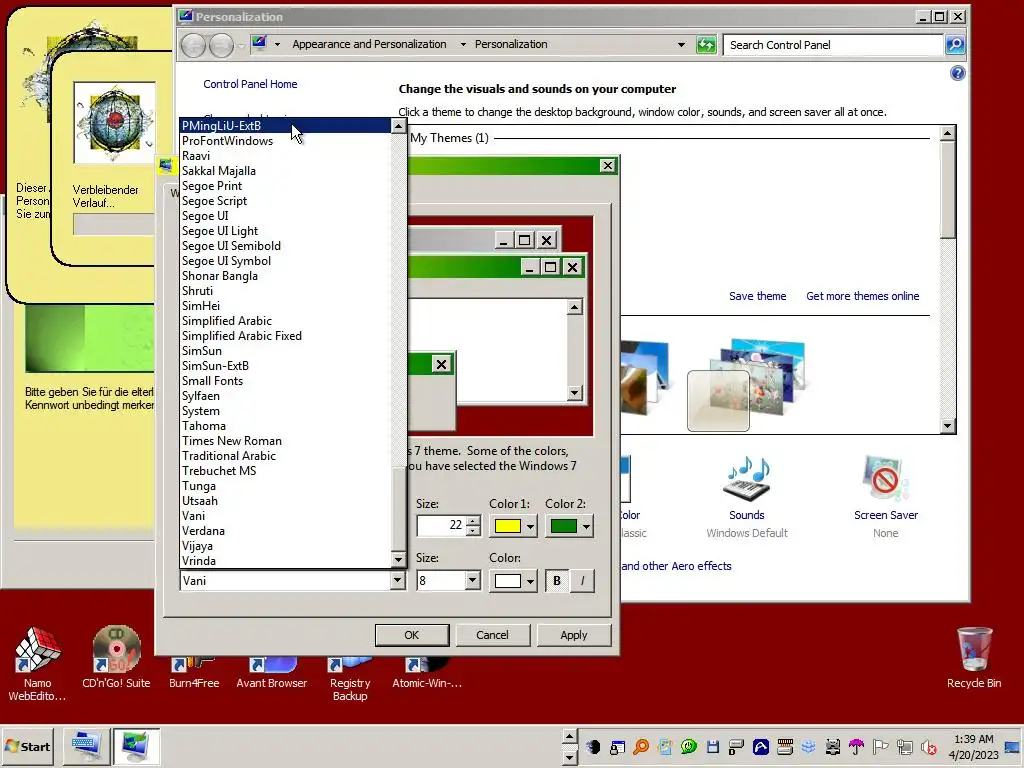
Task: Open the Vani font combo box arrow
Action: [x=398, y=581]
